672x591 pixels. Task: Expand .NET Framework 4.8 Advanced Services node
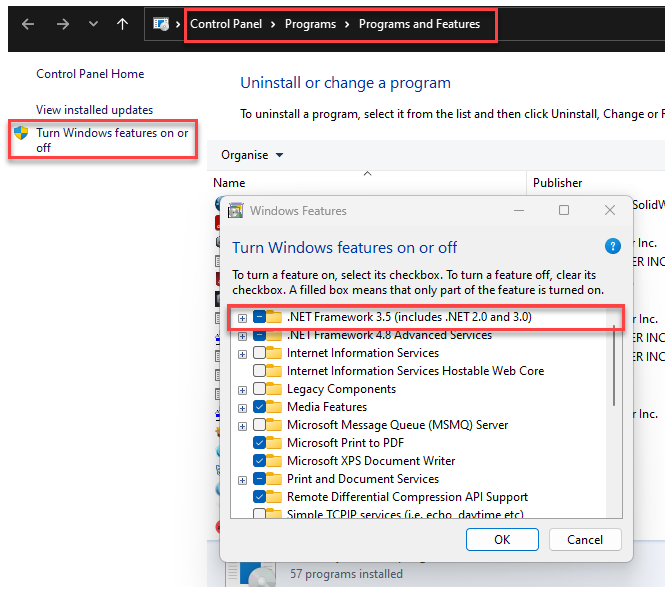pos(243,336)
